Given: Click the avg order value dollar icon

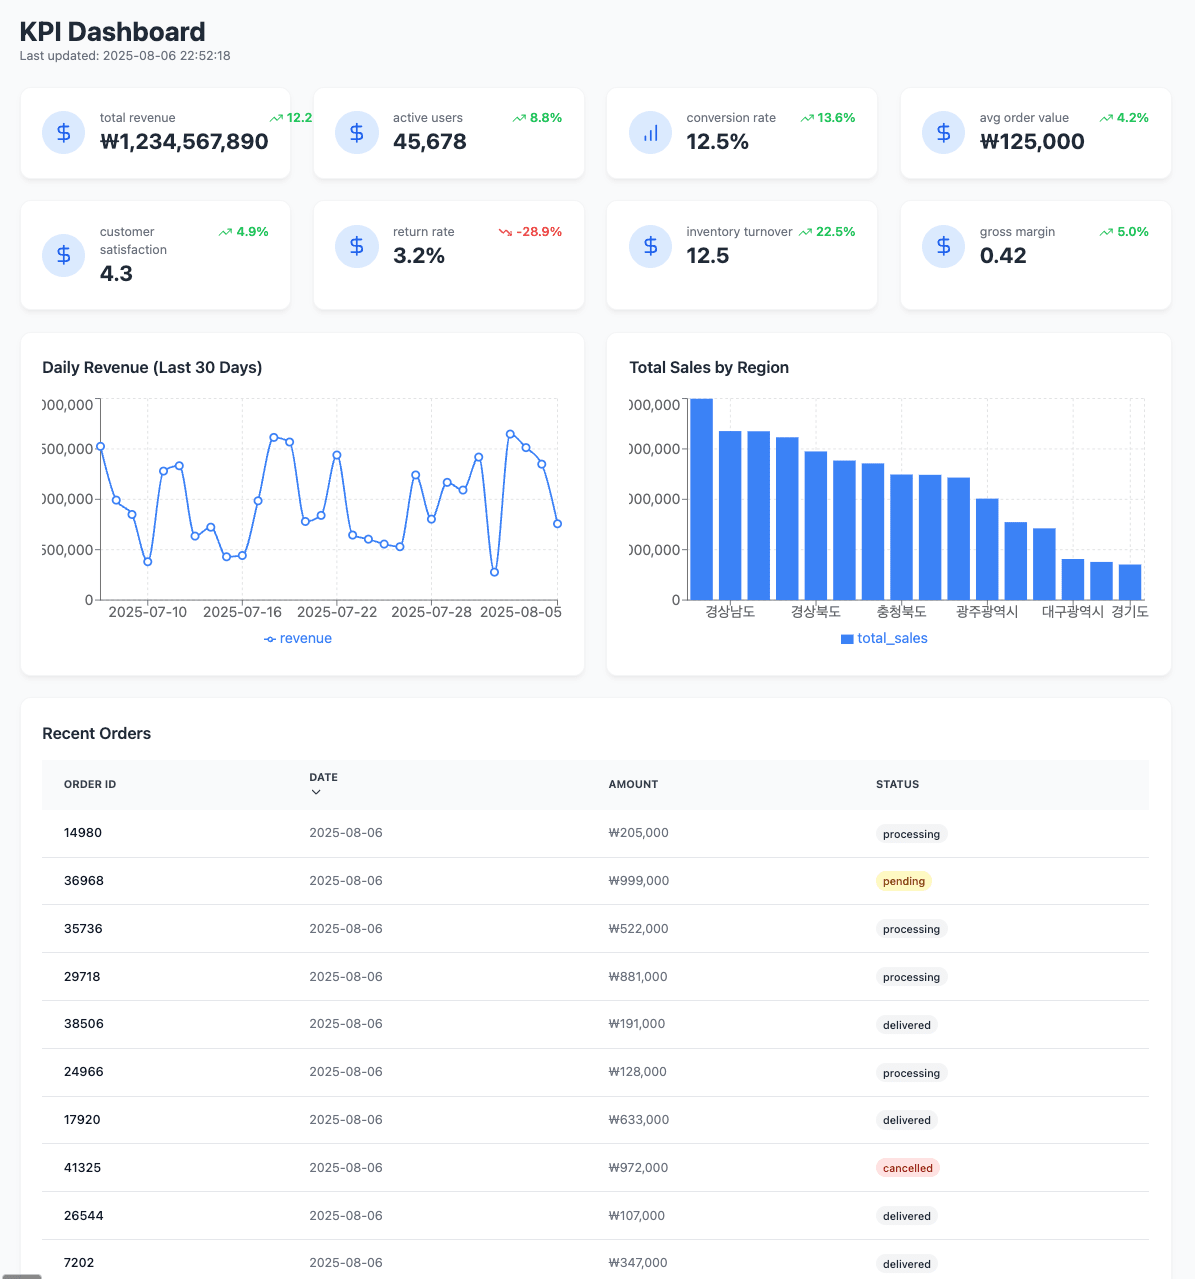Looking at the screenshot, I should pos(943,132).
